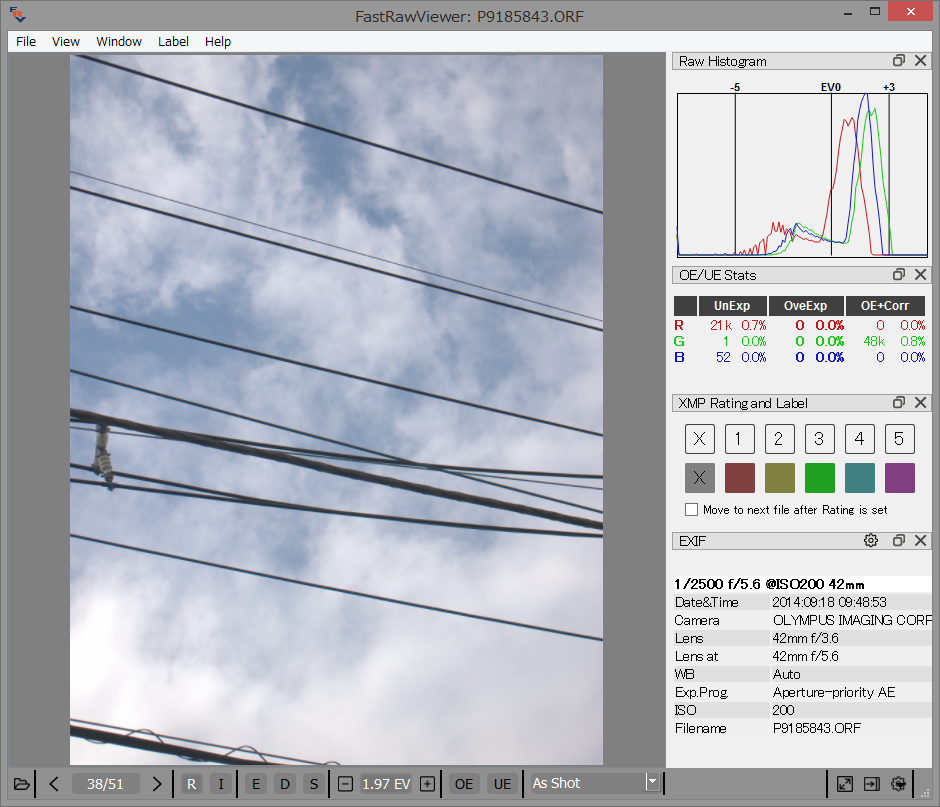
Task: Click the EXIF panel settings gear
Action: tap(870, 540)
